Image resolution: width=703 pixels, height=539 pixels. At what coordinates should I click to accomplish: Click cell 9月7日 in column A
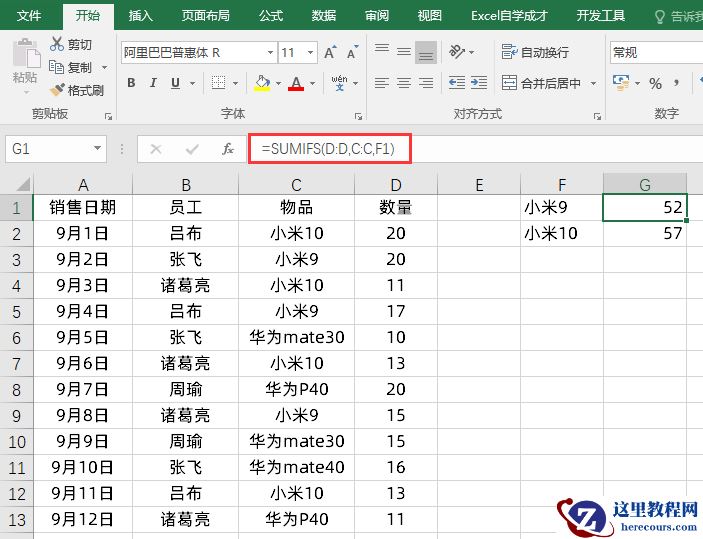click(82, 389)
